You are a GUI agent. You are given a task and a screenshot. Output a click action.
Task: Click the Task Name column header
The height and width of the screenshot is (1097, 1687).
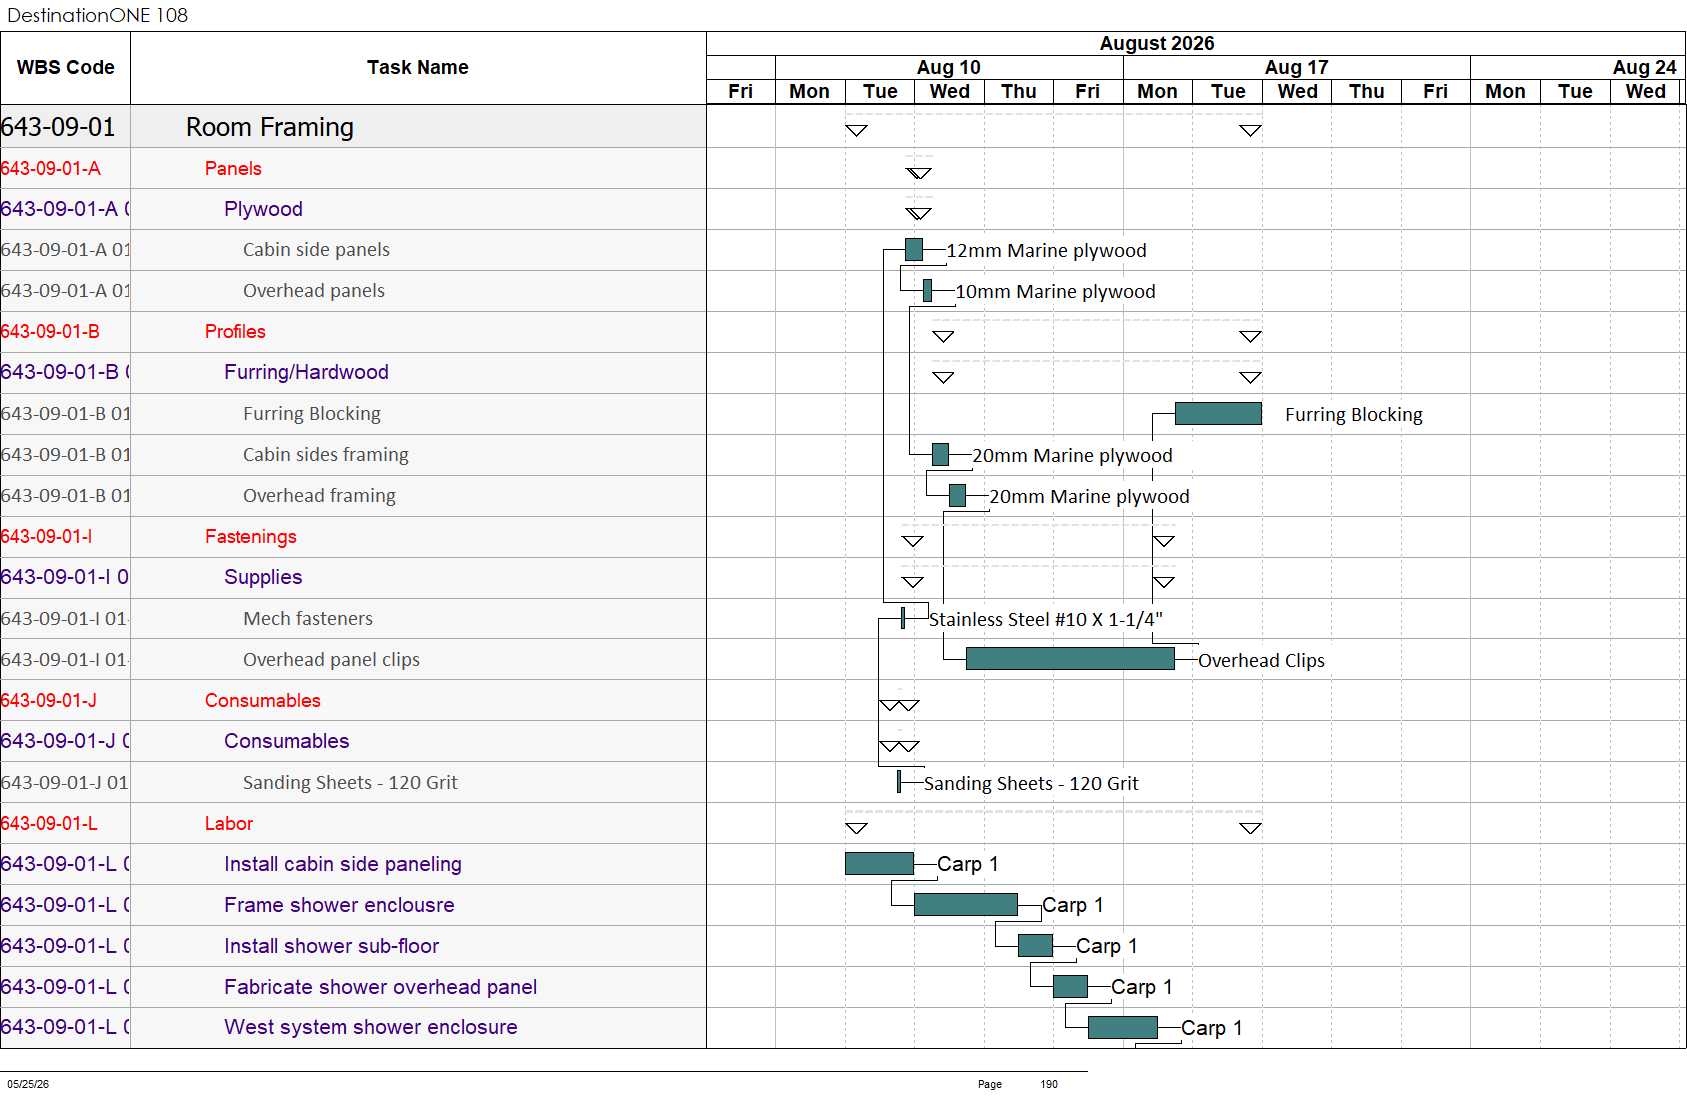tap(418, 68)
